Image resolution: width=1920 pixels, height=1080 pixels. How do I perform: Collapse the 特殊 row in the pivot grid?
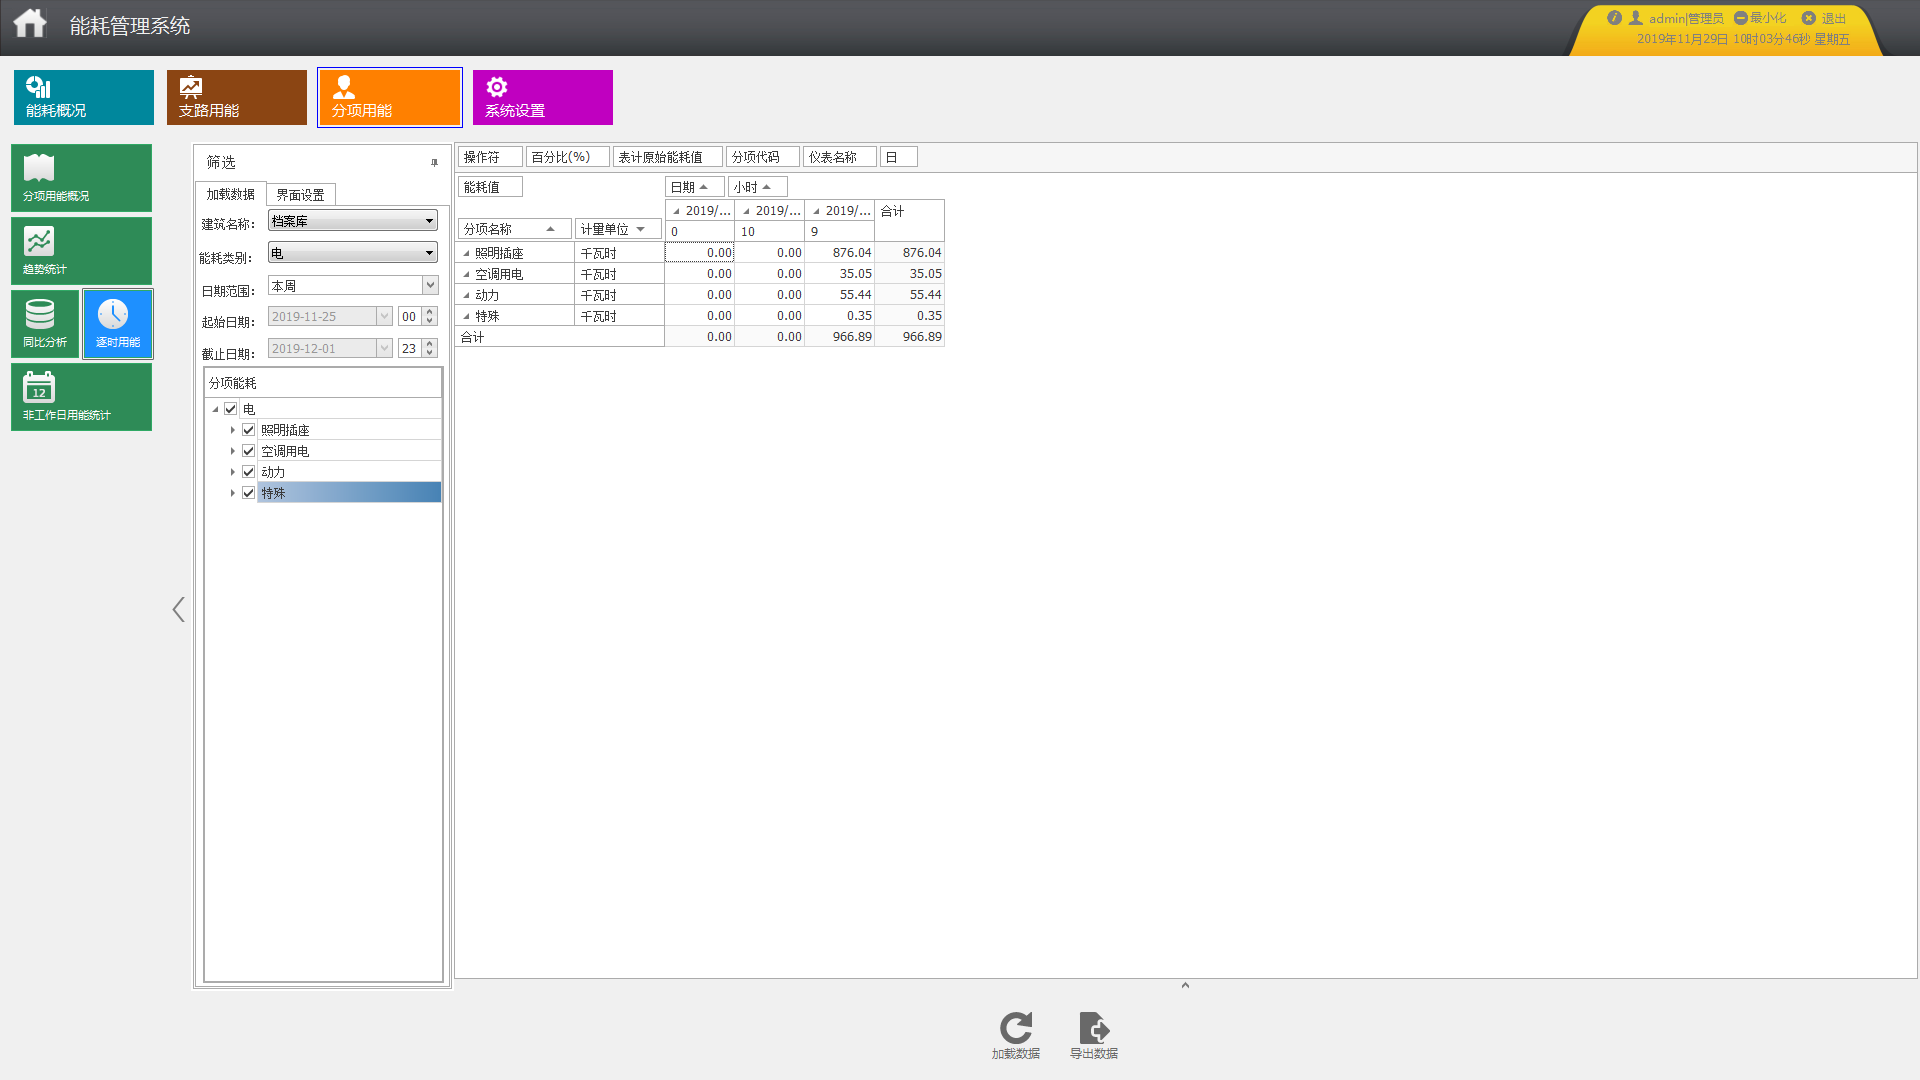pyautogui.click(x=466, y=317)
